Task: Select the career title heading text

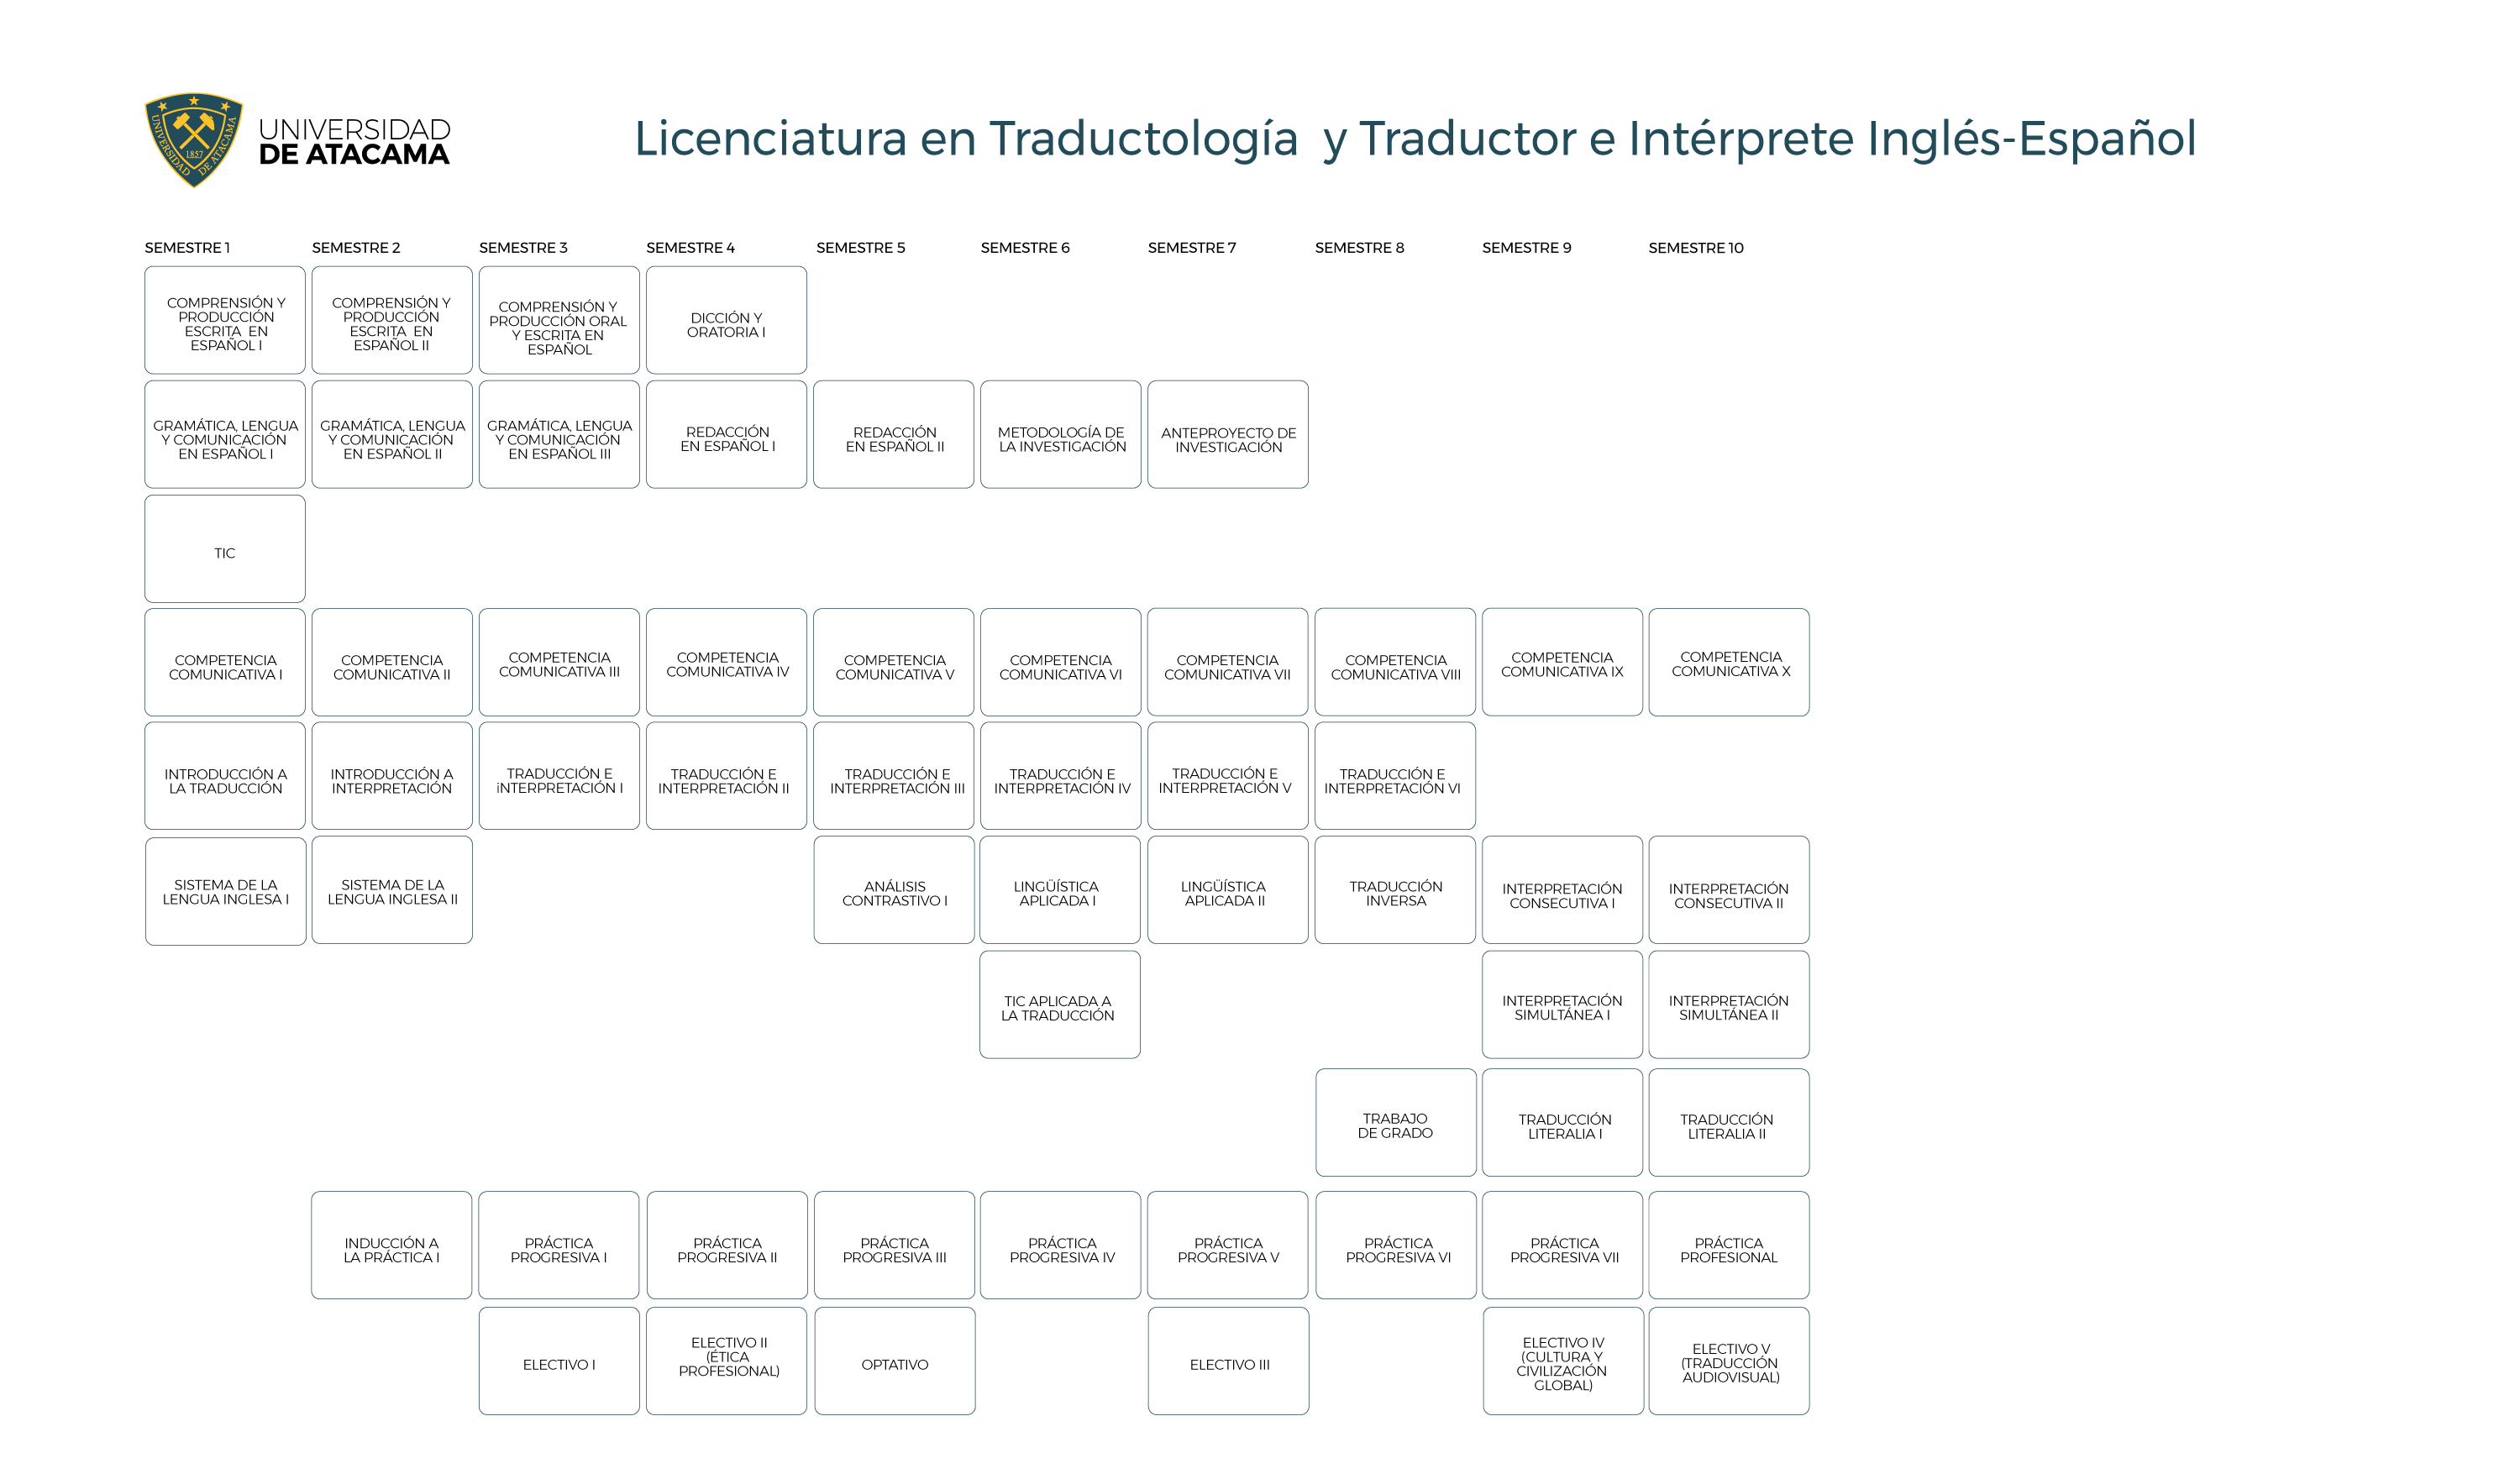Action: 1415,139
